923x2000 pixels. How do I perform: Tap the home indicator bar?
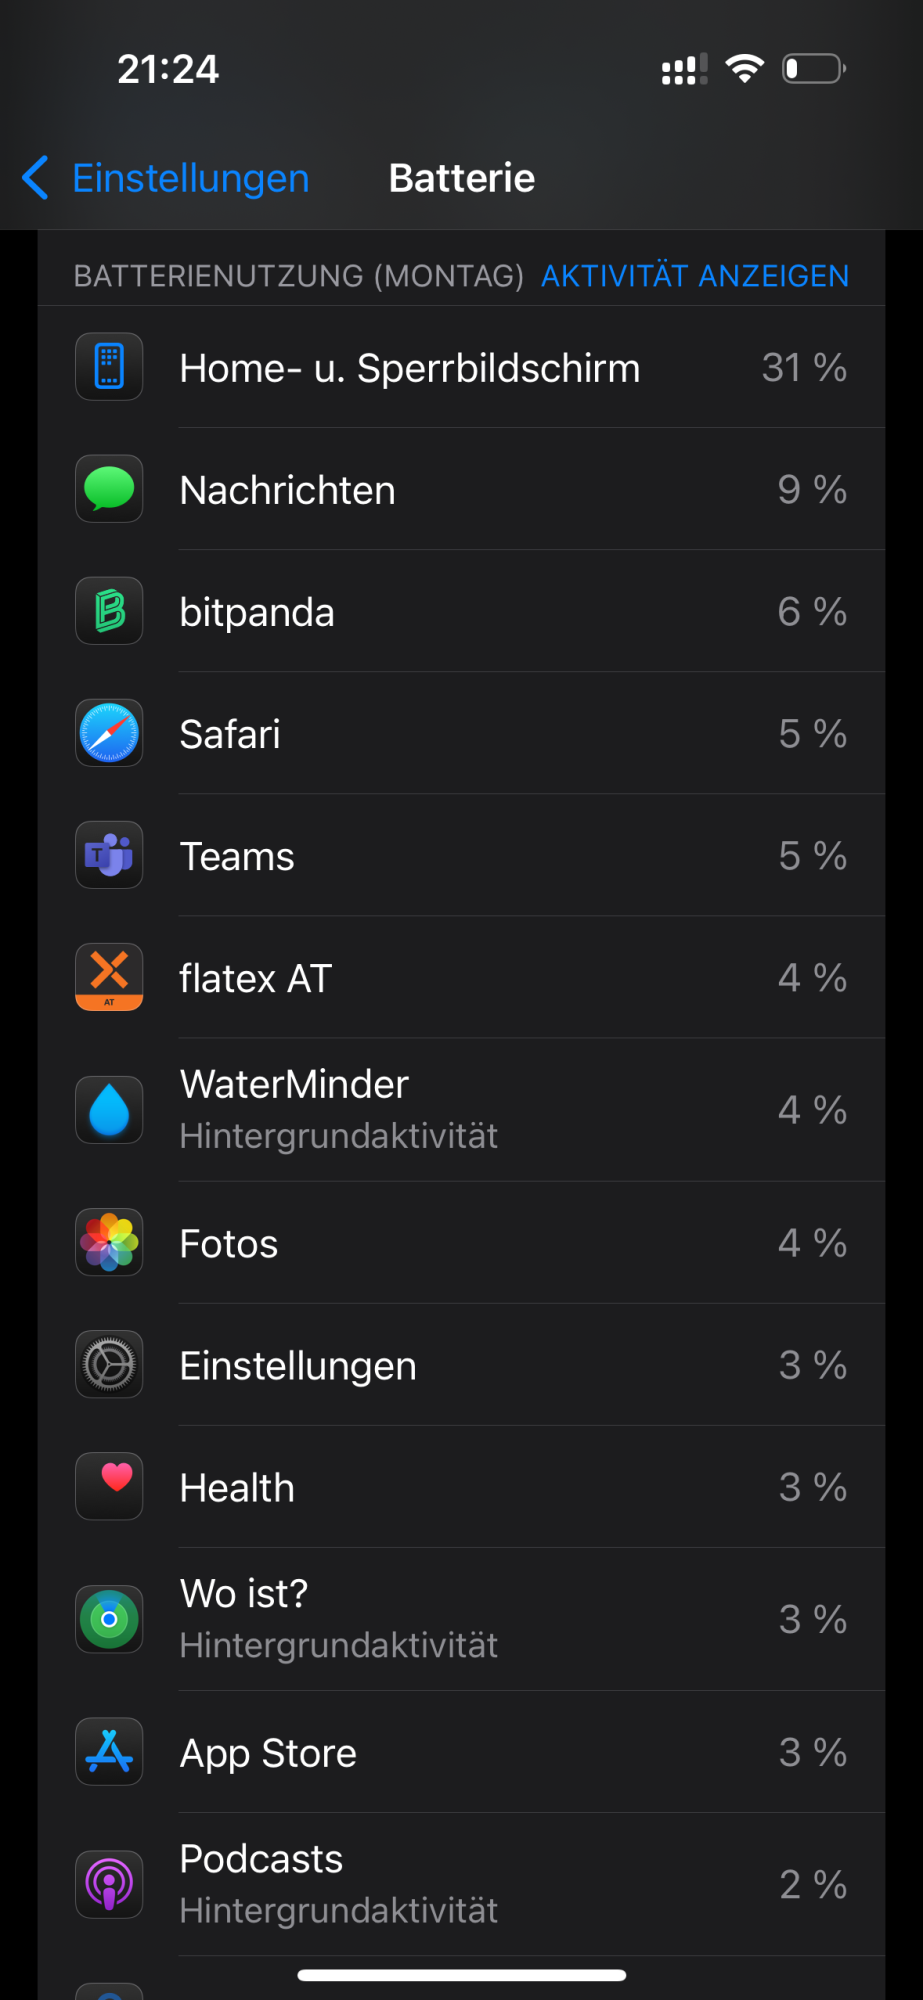coord(461,1975)
